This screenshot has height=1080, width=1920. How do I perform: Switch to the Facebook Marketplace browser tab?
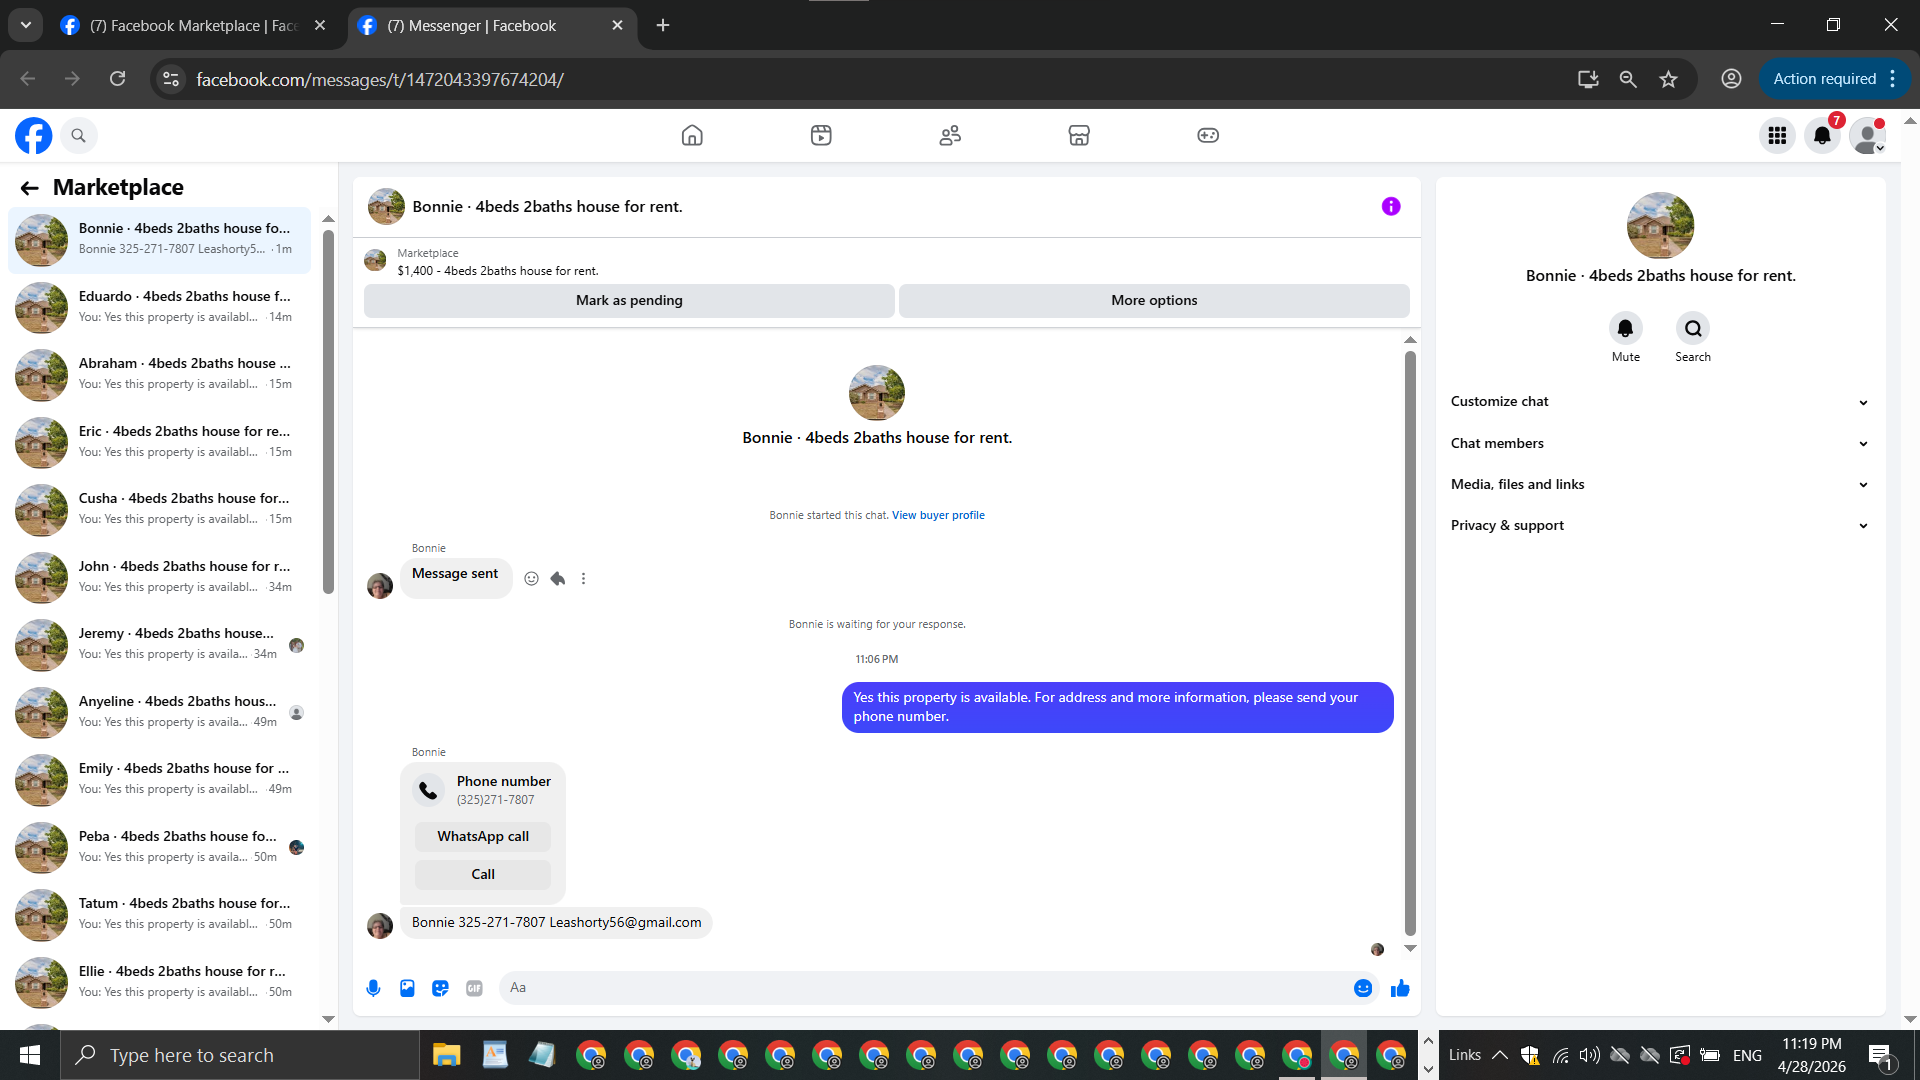[190, 26]
